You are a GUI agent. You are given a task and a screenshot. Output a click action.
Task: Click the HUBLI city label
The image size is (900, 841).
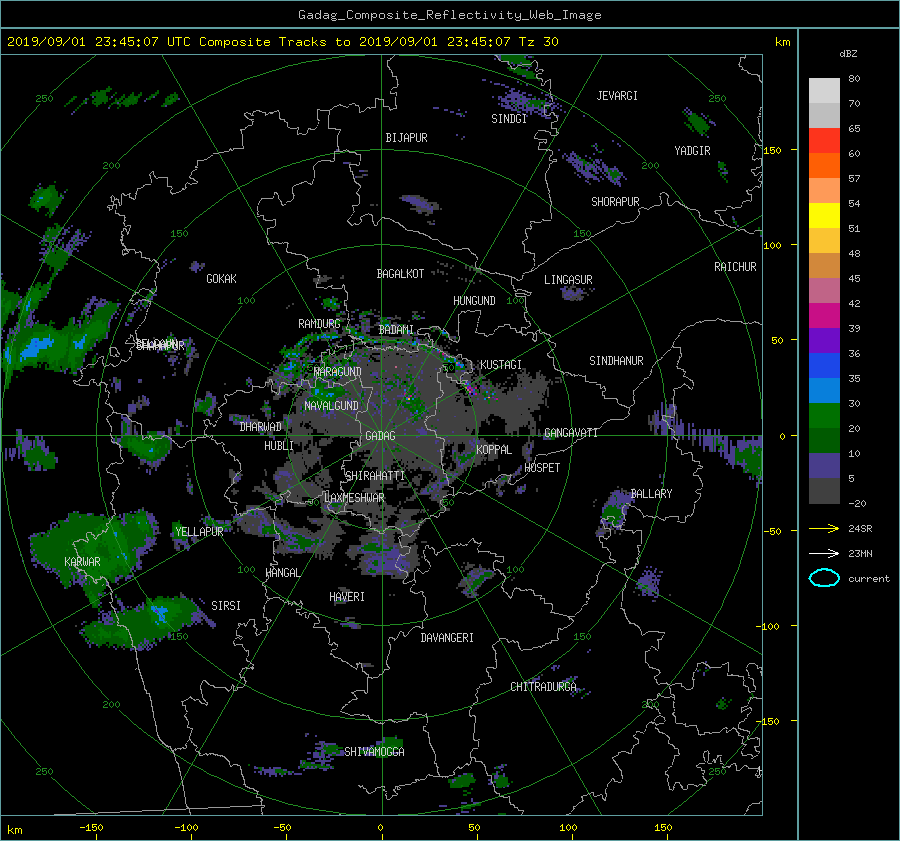pos(278,445)
